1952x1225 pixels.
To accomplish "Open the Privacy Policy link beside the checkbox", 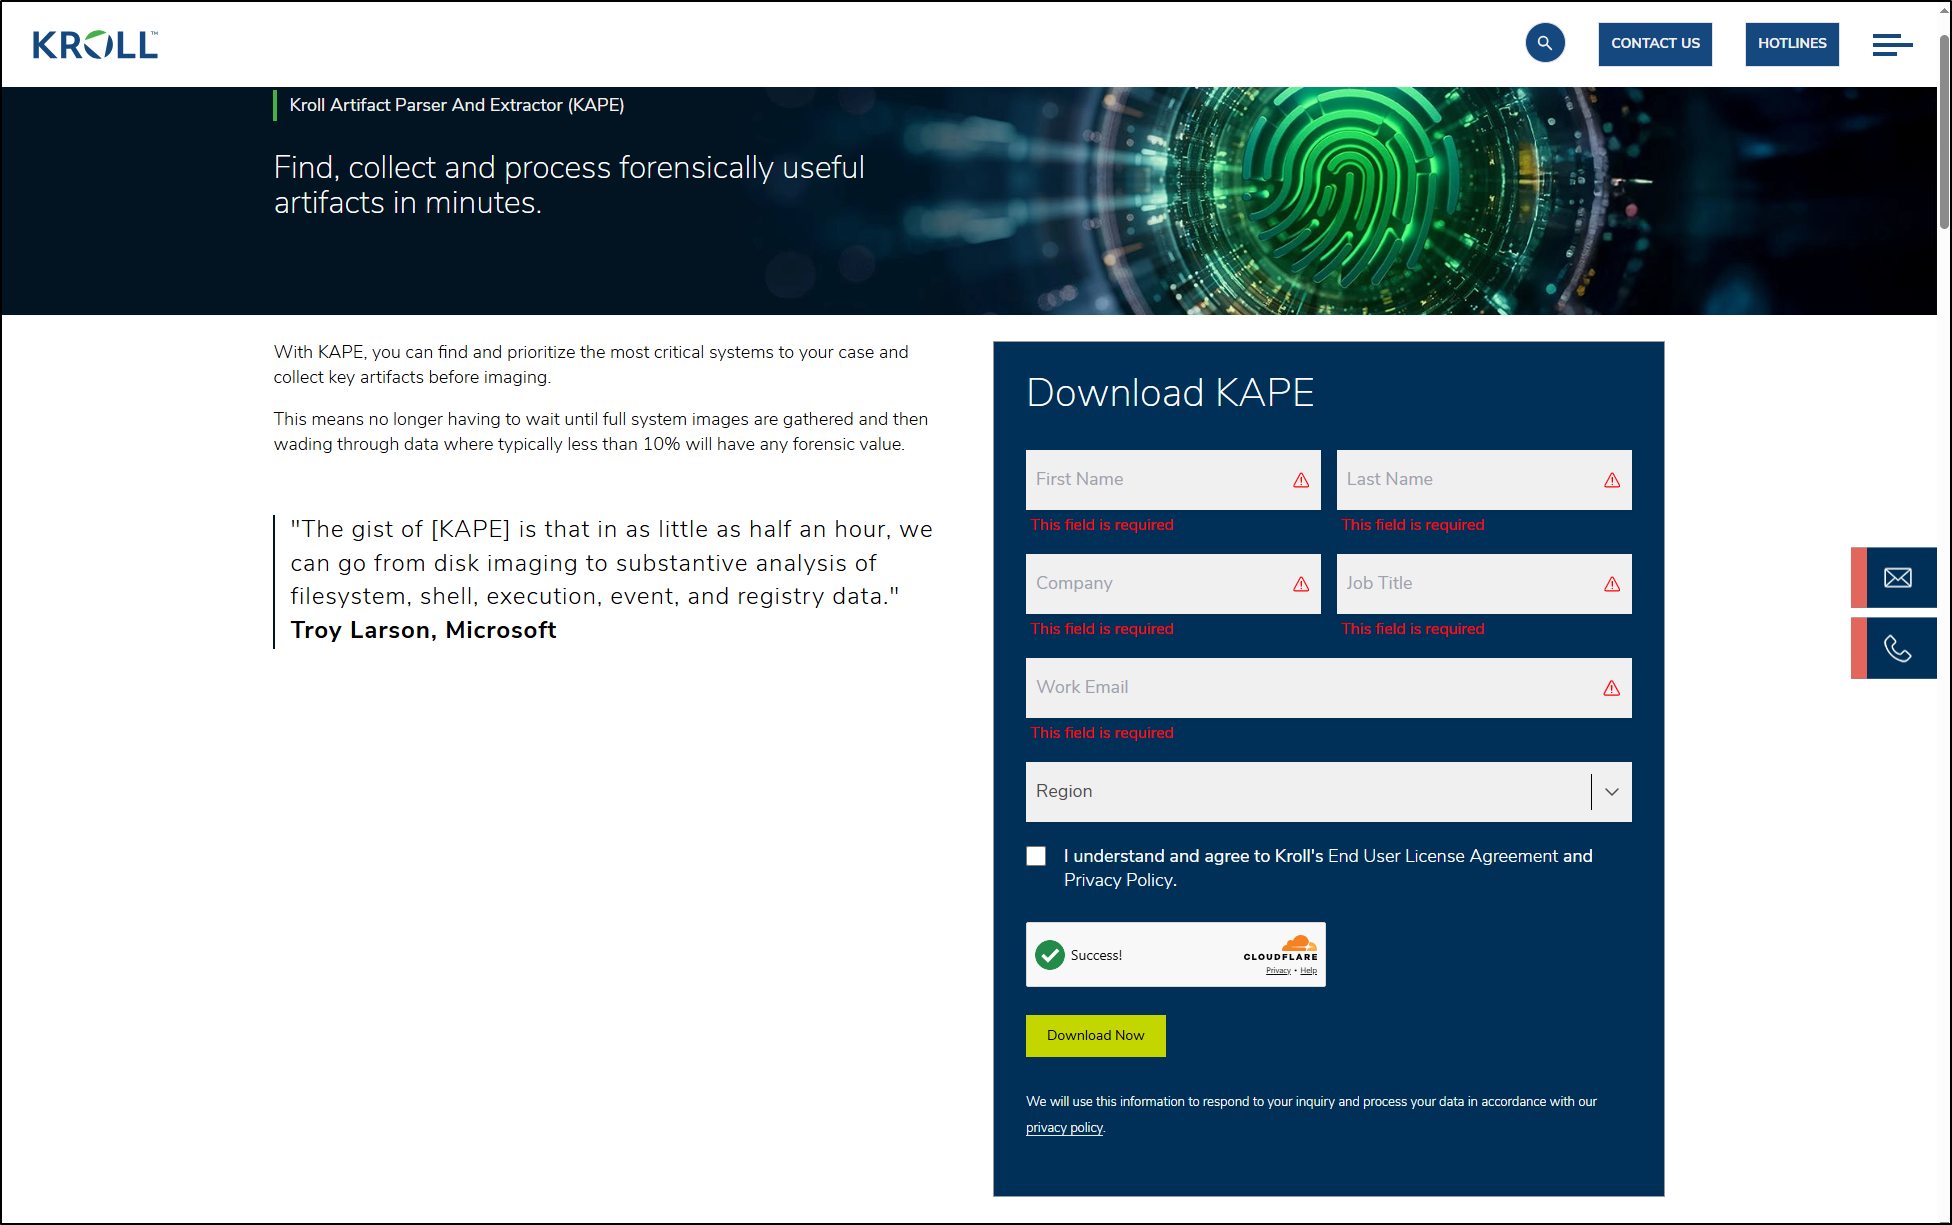I will tap(1118, 880).
